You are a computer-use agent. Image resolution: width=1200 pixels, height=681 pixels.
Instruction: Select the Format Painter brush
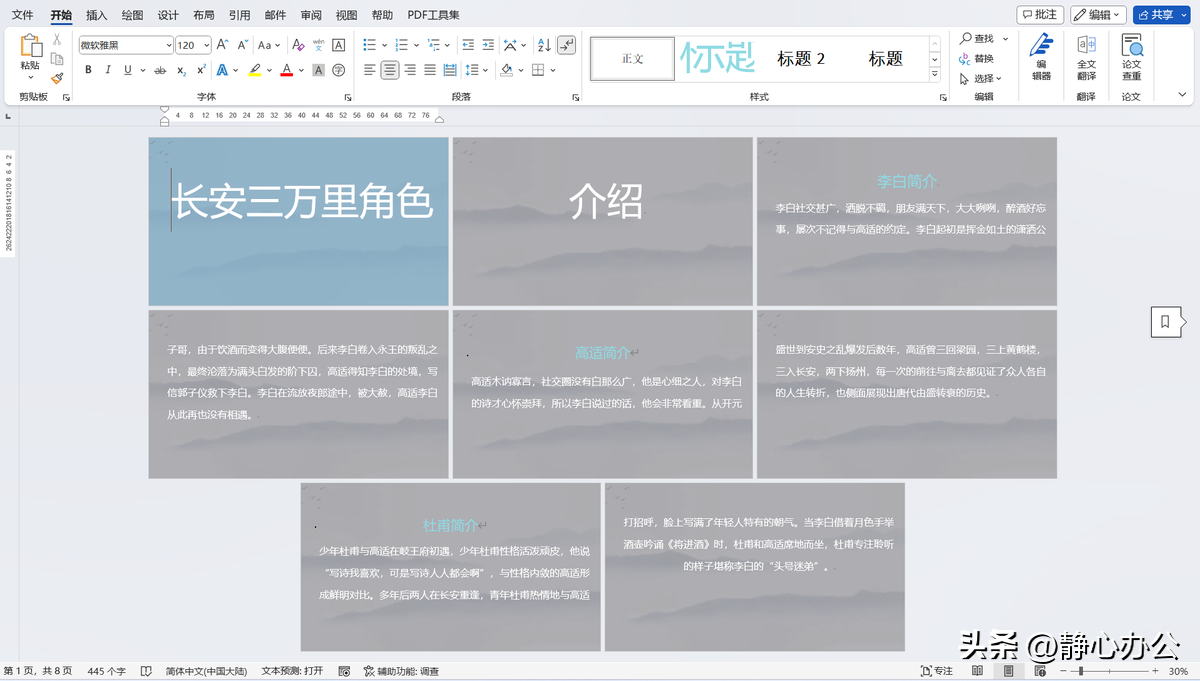point(57,77)
